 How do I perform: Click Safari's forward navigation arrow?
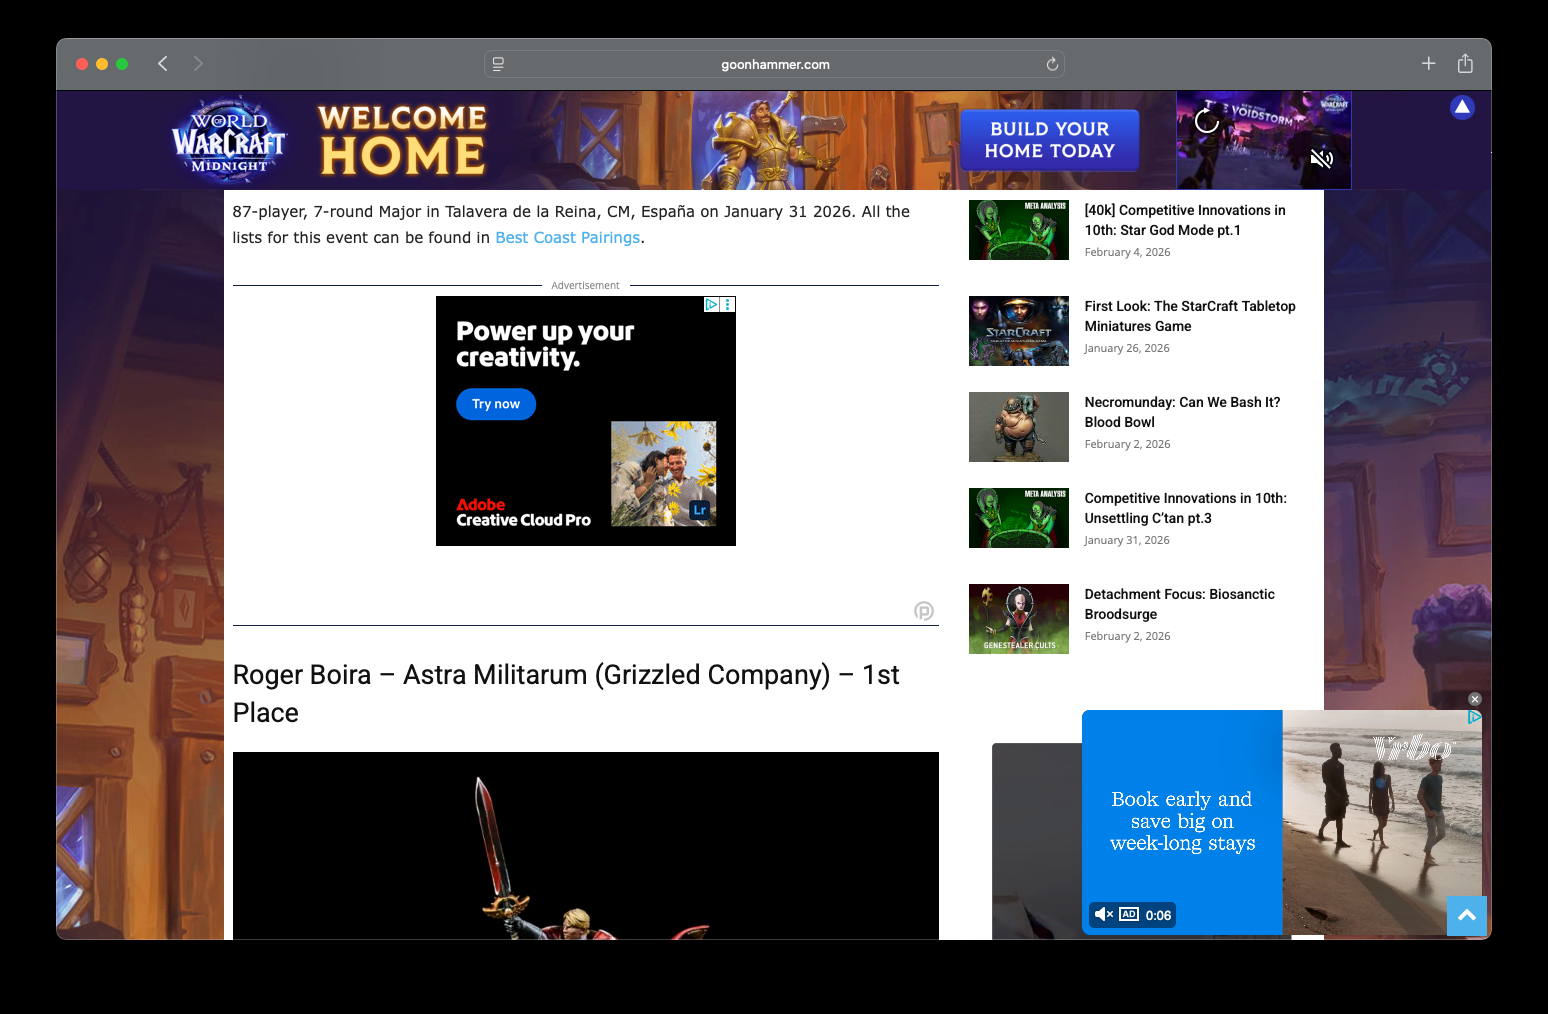pyautogui.click(x=198, y=64)
